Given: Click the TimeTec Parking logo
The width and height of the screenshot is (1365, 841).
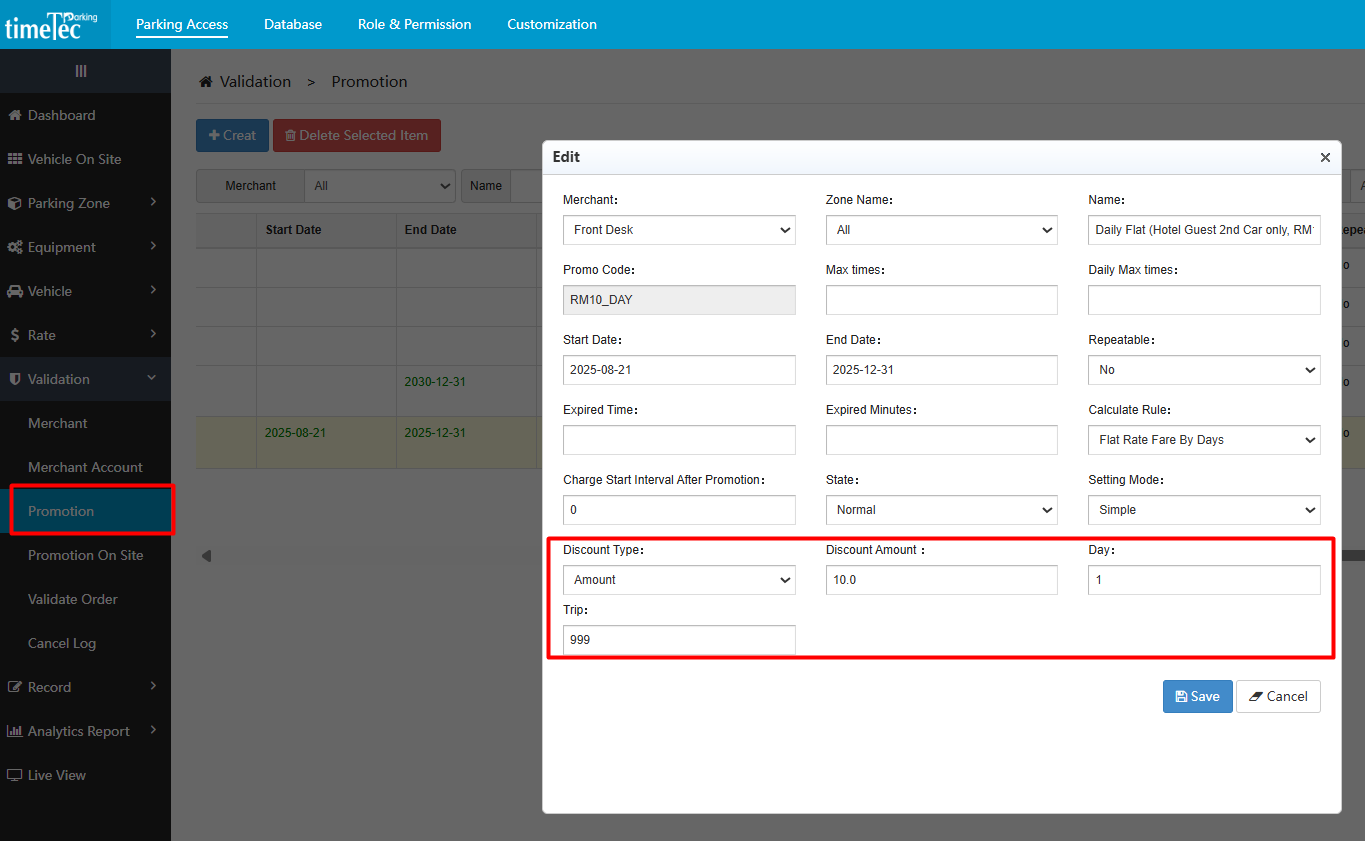Looking at the screenshot, I should tap(51, 25).
